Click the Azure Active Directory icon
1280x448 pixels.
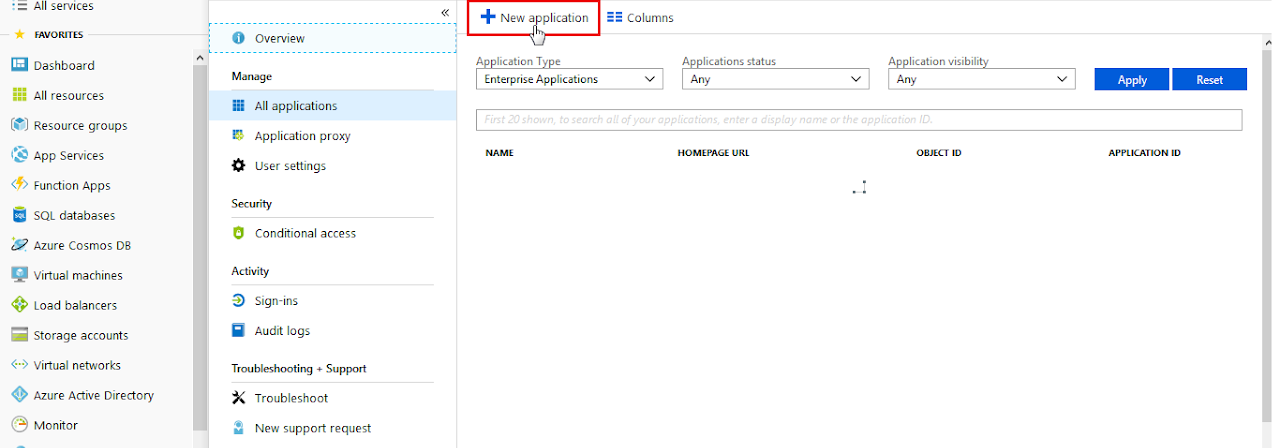pos(18,395)
